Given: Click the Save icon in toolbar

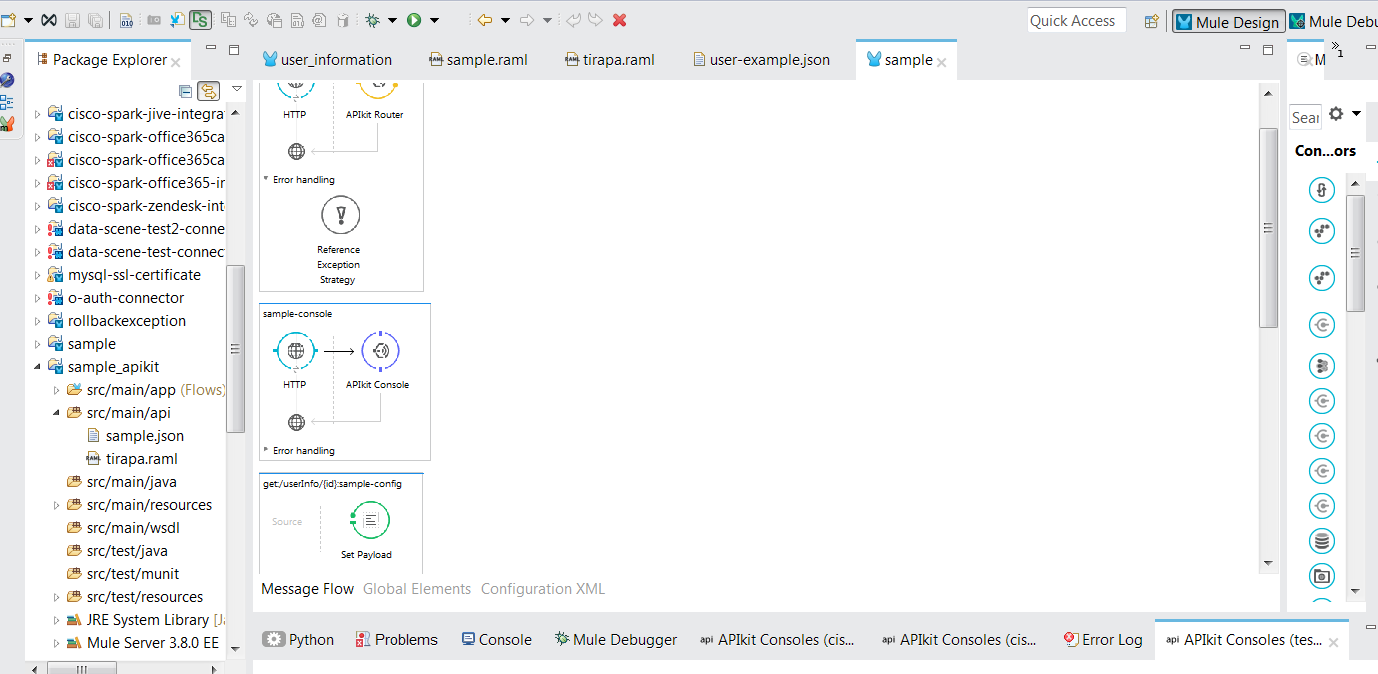Looking at the screenshot, I should pos(72,20).
